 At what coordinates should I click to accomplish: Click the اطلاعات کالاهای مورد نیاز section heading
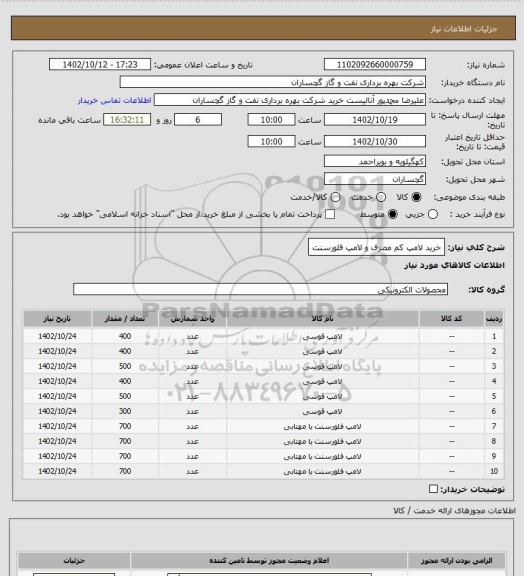coord(454,266)
